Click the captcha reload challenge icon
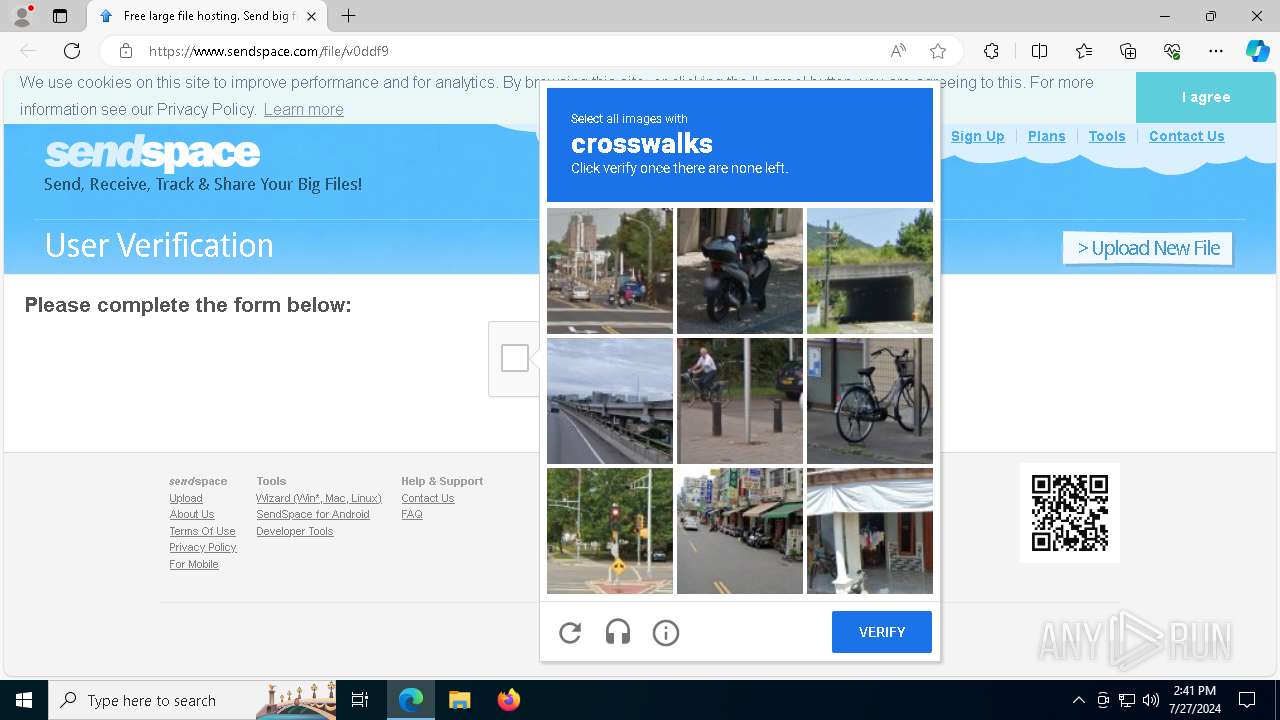1280x720 pixels. [x=570, y=632]
